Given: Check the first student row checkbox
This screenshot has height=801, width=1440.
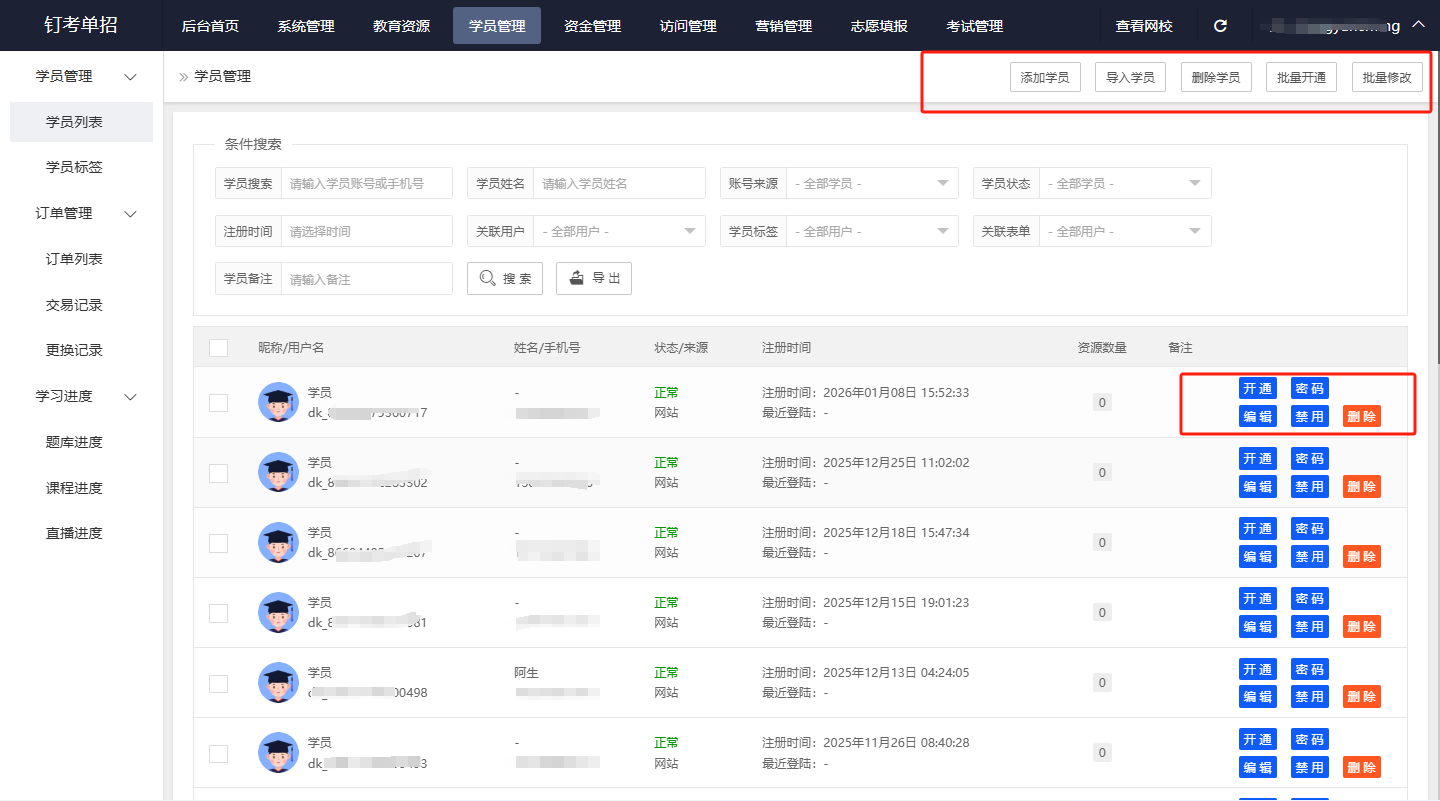Looking at the screenshot, I should click(x=218, y=402).
